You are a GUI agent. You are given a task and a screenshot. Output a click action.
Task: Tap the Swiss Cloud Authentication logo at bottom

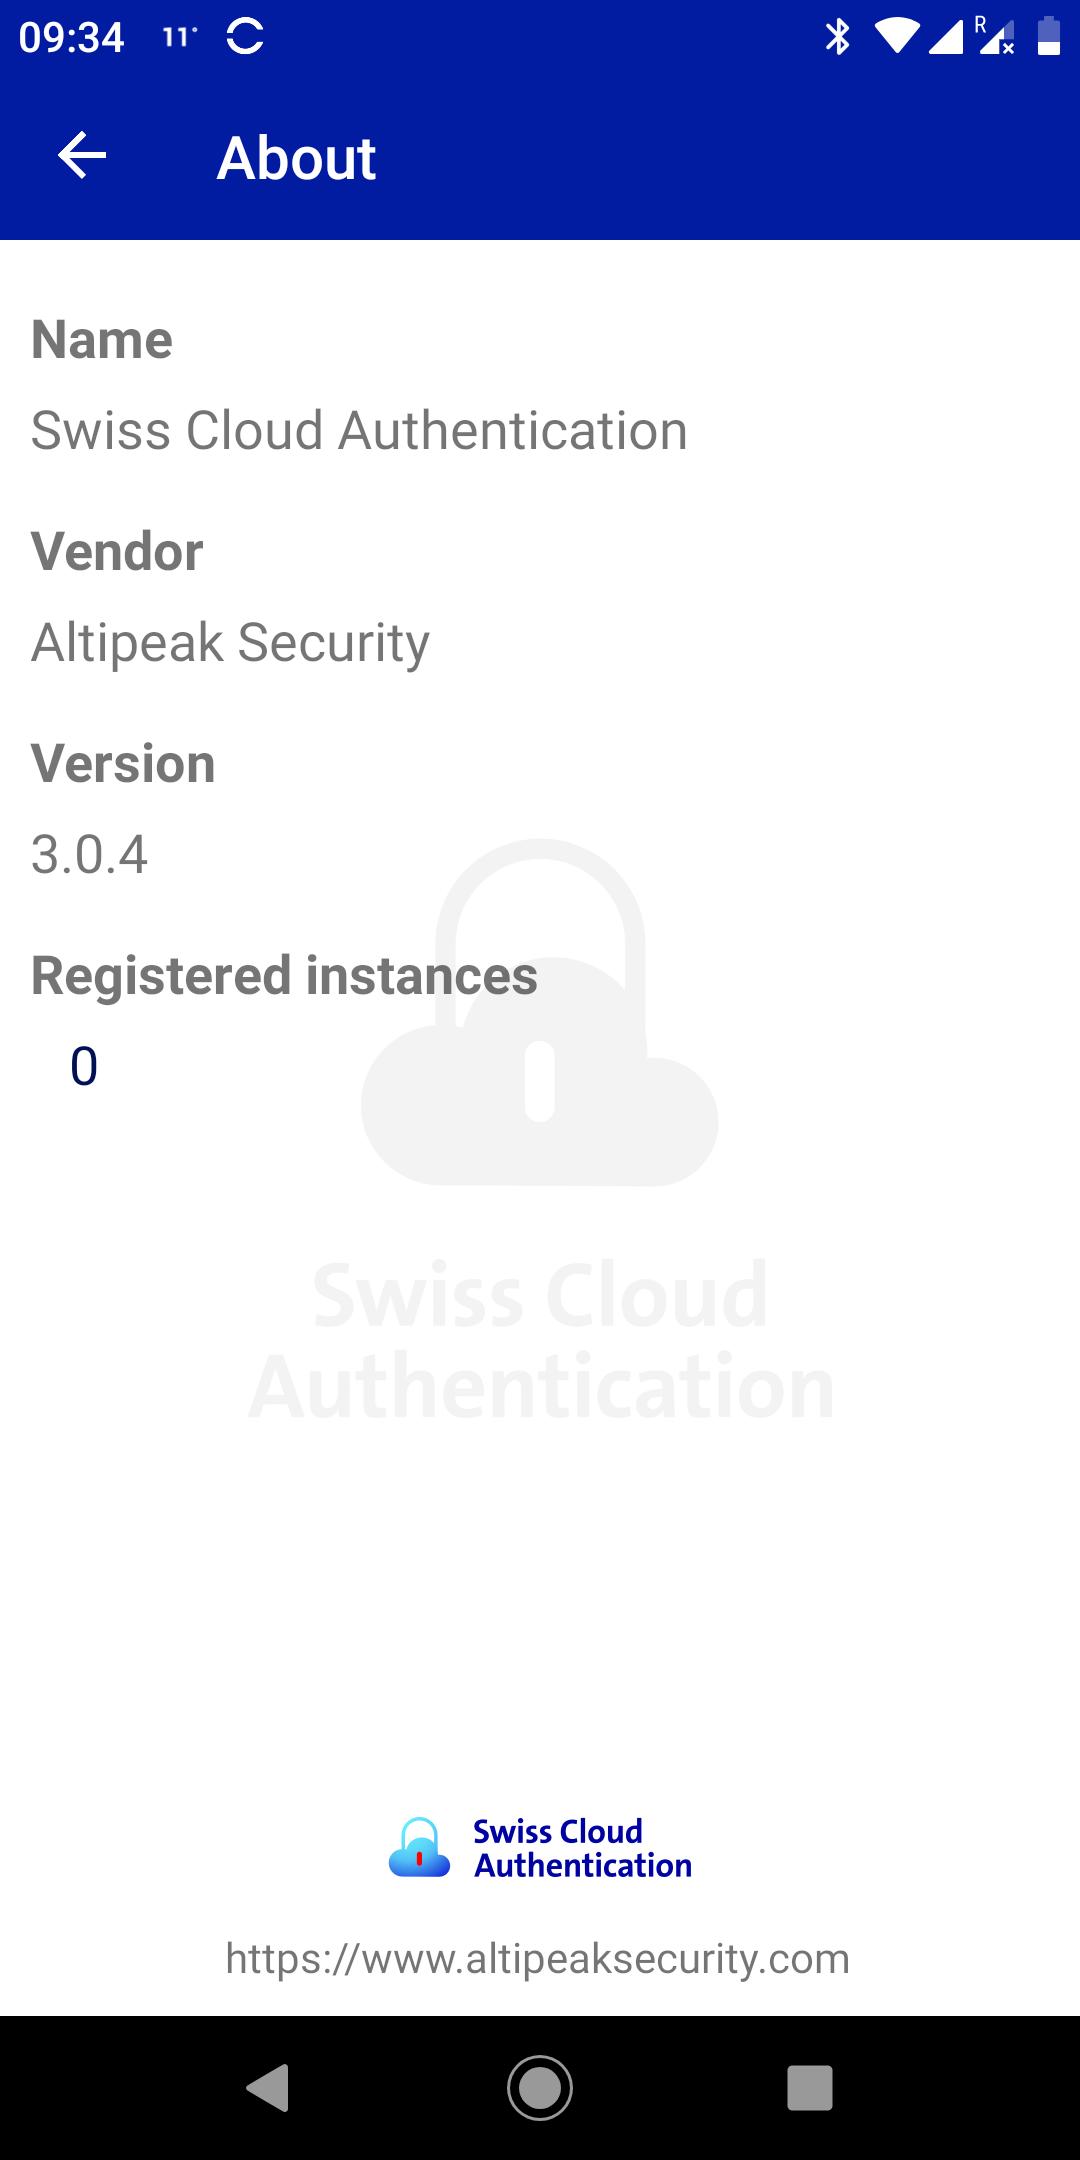pos(540,1848)
